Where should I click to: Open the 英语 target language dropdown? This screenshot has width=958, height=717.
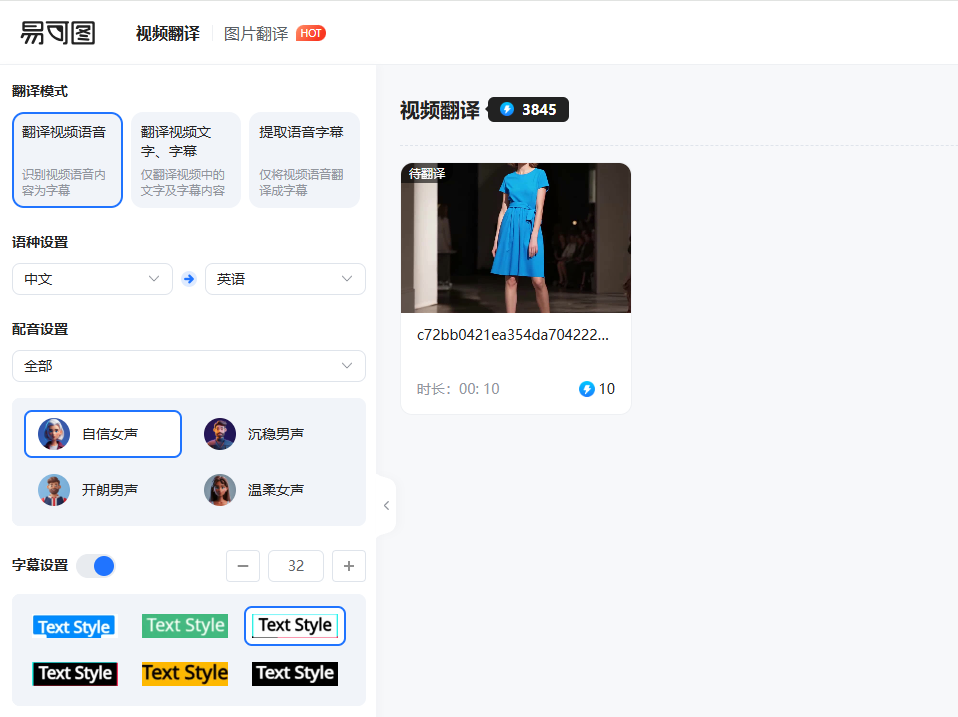285,279
